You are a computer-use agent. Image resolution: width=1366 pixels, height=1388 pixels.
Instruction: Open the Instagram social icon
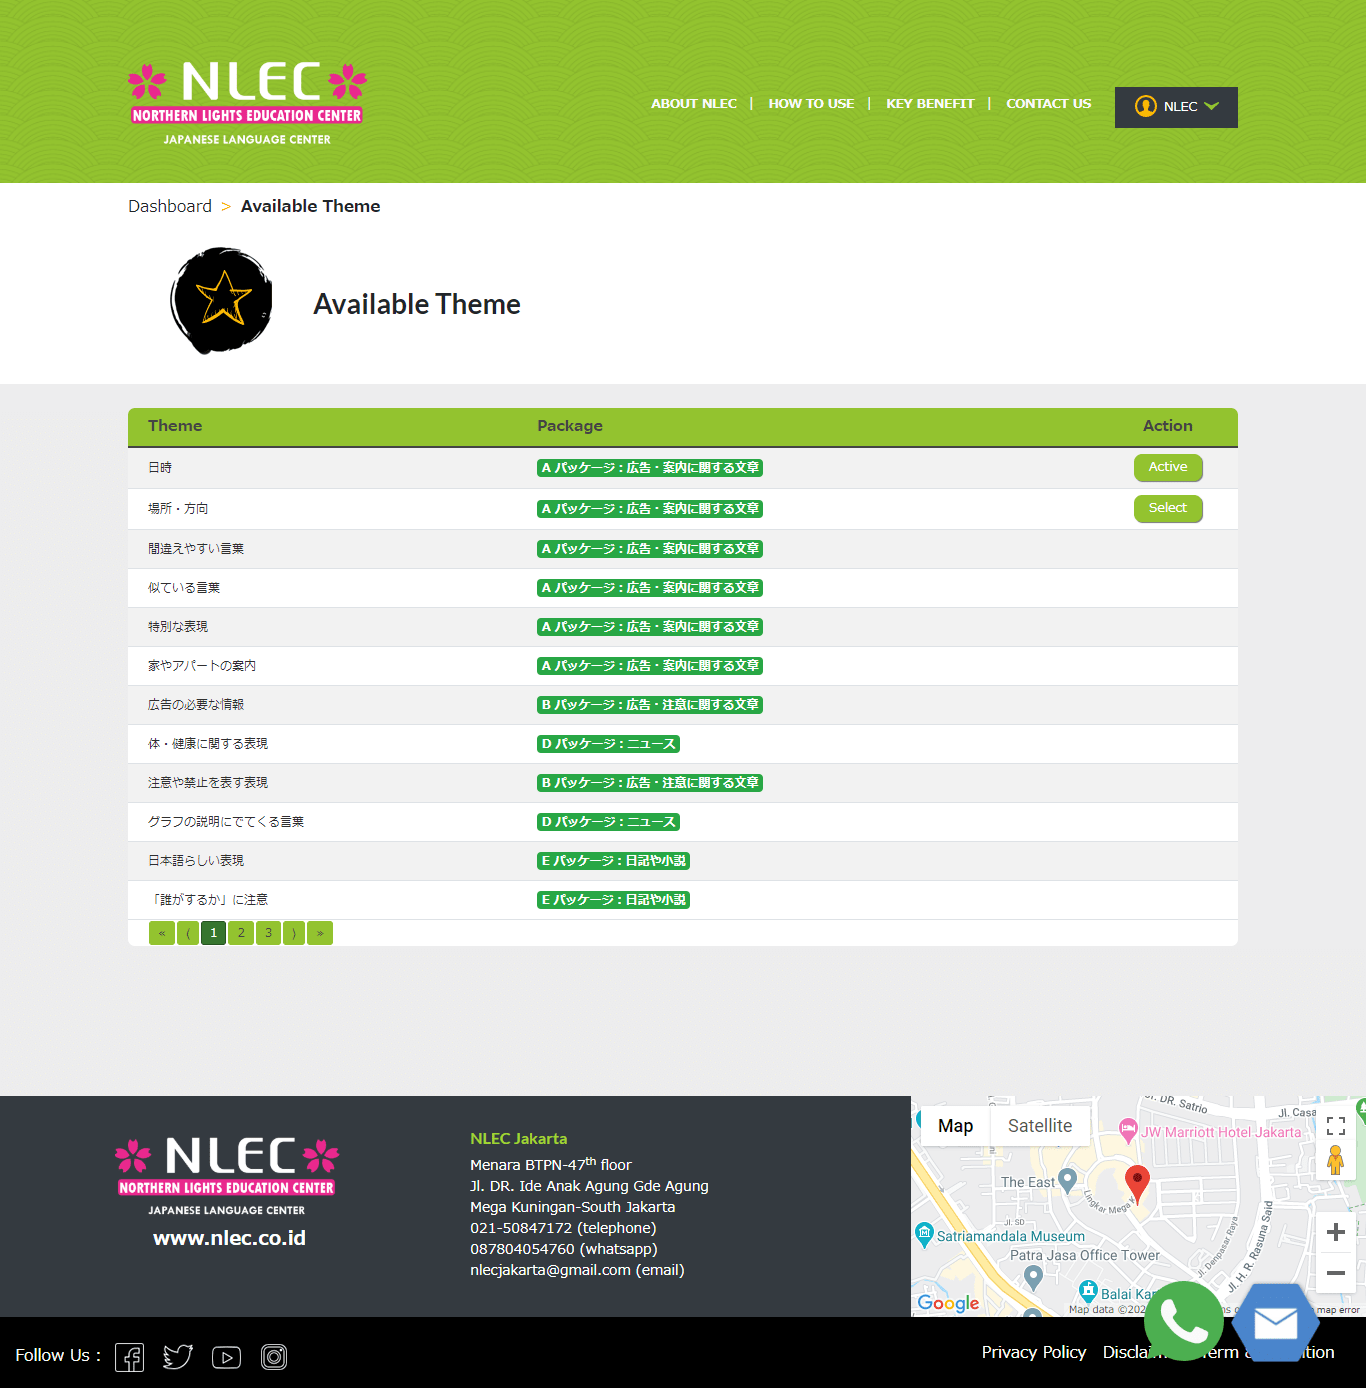click(x=274, y=1357)
